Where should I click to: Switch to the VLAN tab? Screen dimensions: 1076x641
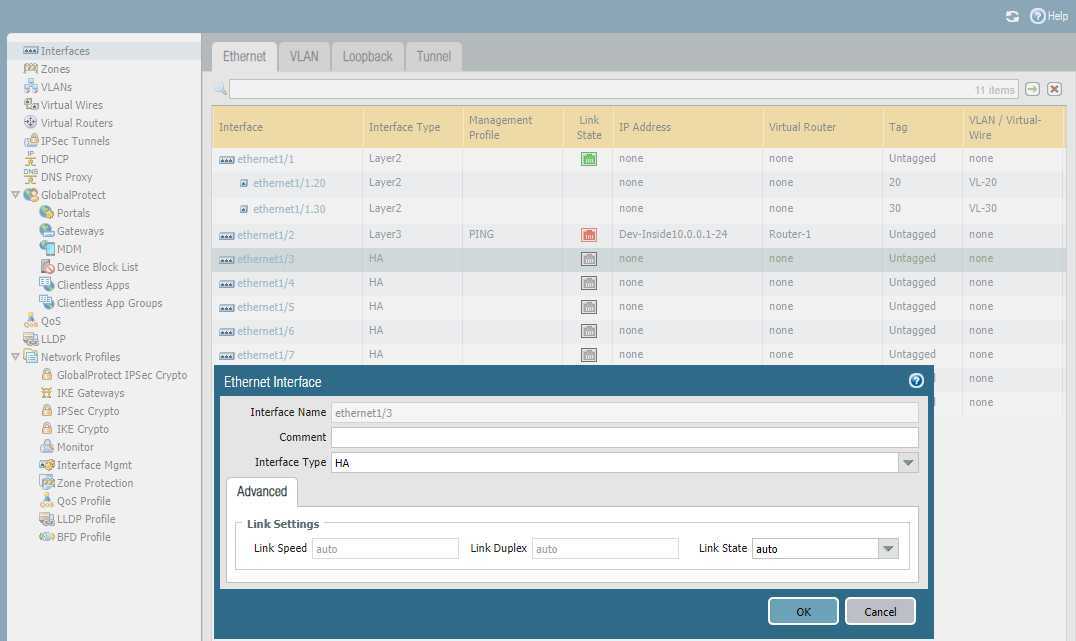coord(304,57)
